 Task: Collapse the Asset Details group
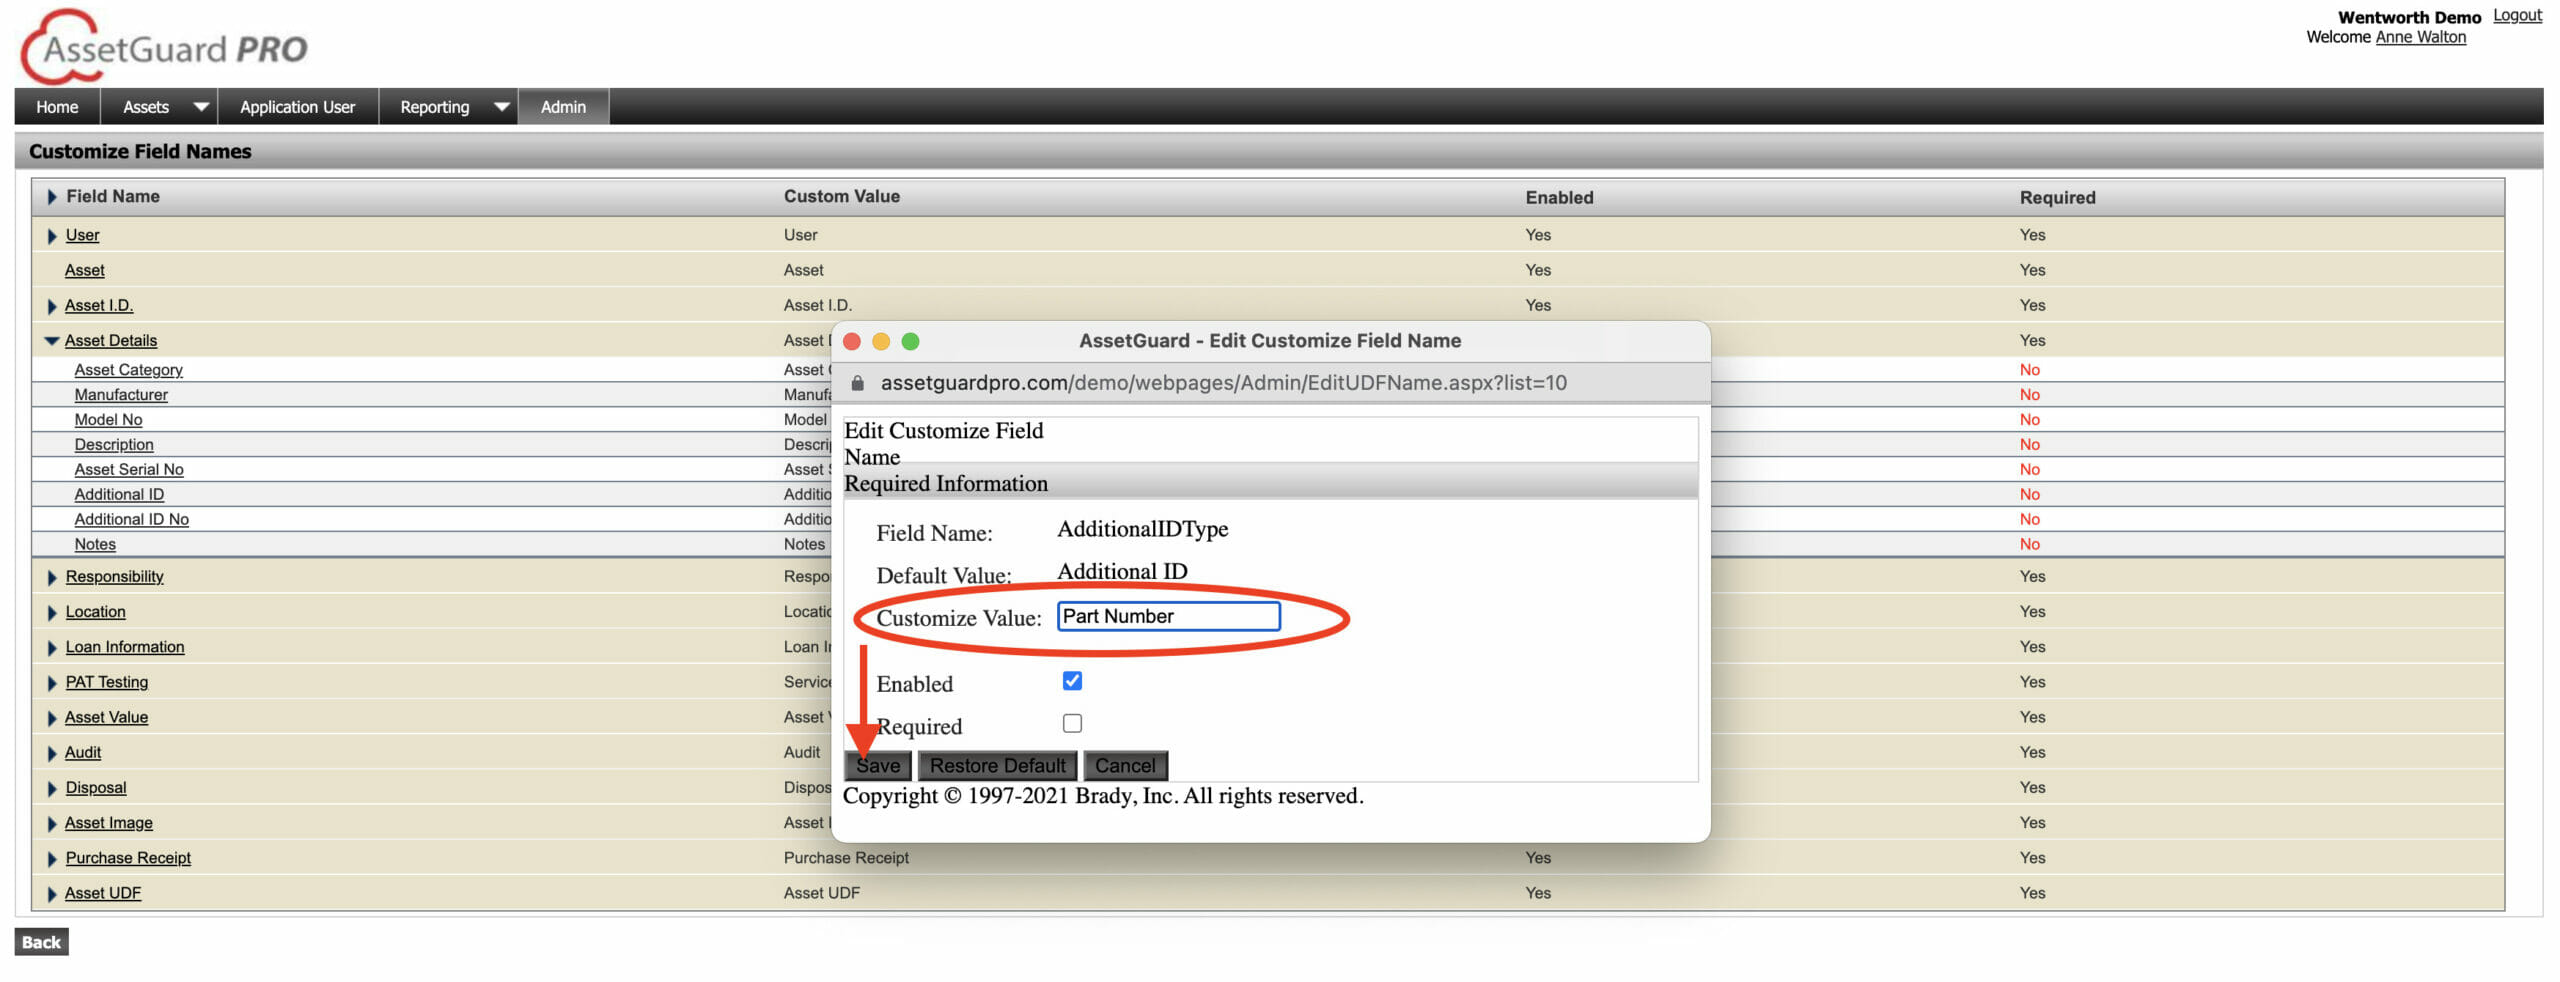[x=52, y=341]
